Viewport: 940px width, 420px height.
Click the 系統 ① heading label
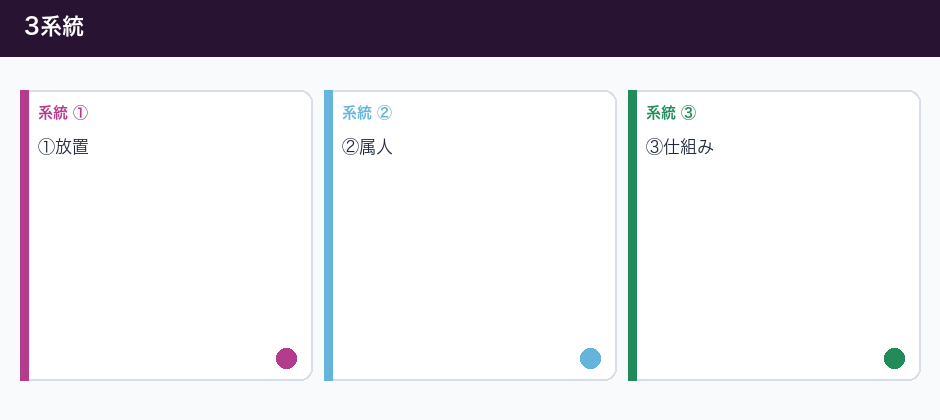pos(63,113)
